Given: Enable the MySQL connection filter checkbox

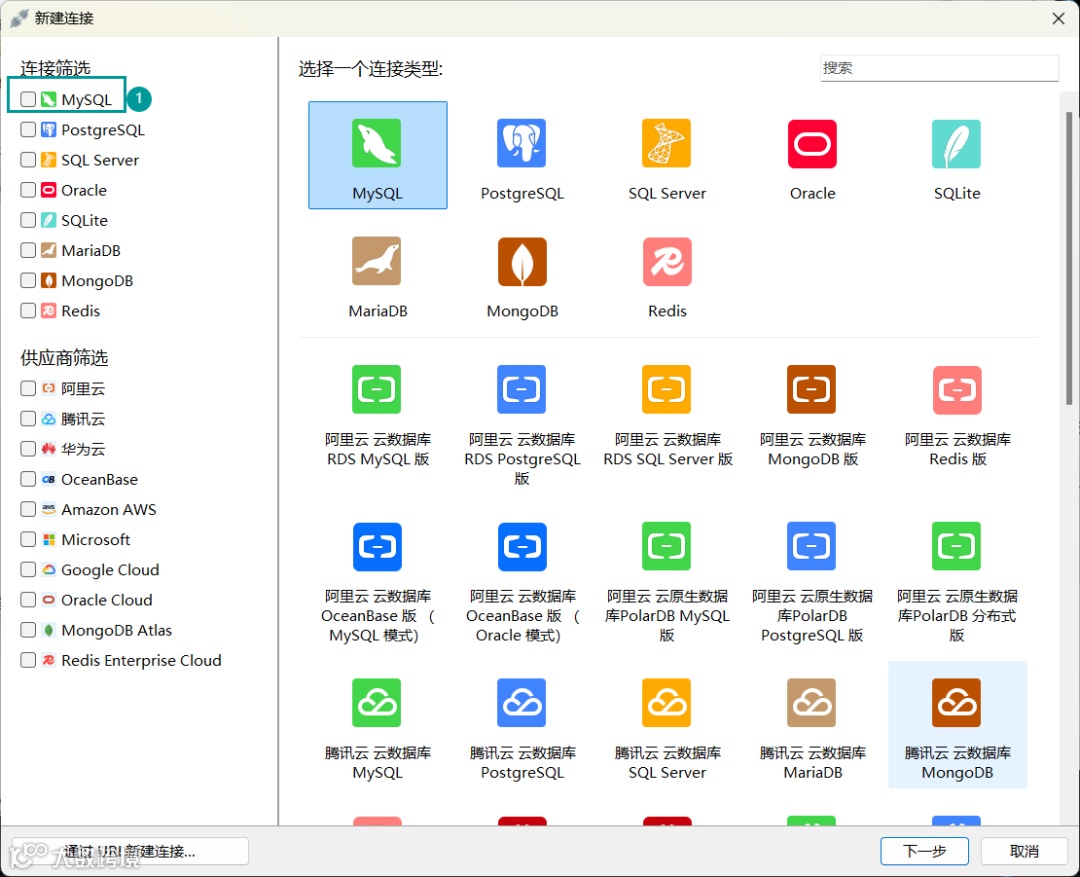Looking at the screenshot, I should [x=28, y=99].
